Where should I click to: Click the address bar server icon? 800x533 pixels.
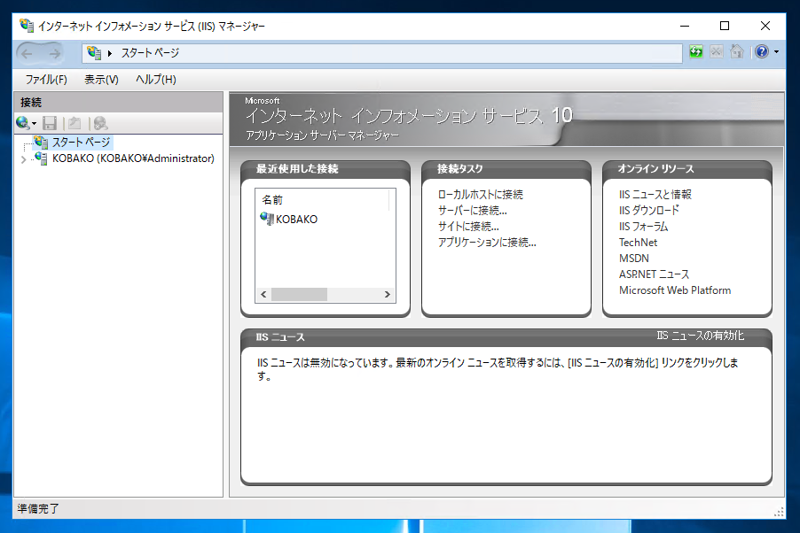point(94,53)
